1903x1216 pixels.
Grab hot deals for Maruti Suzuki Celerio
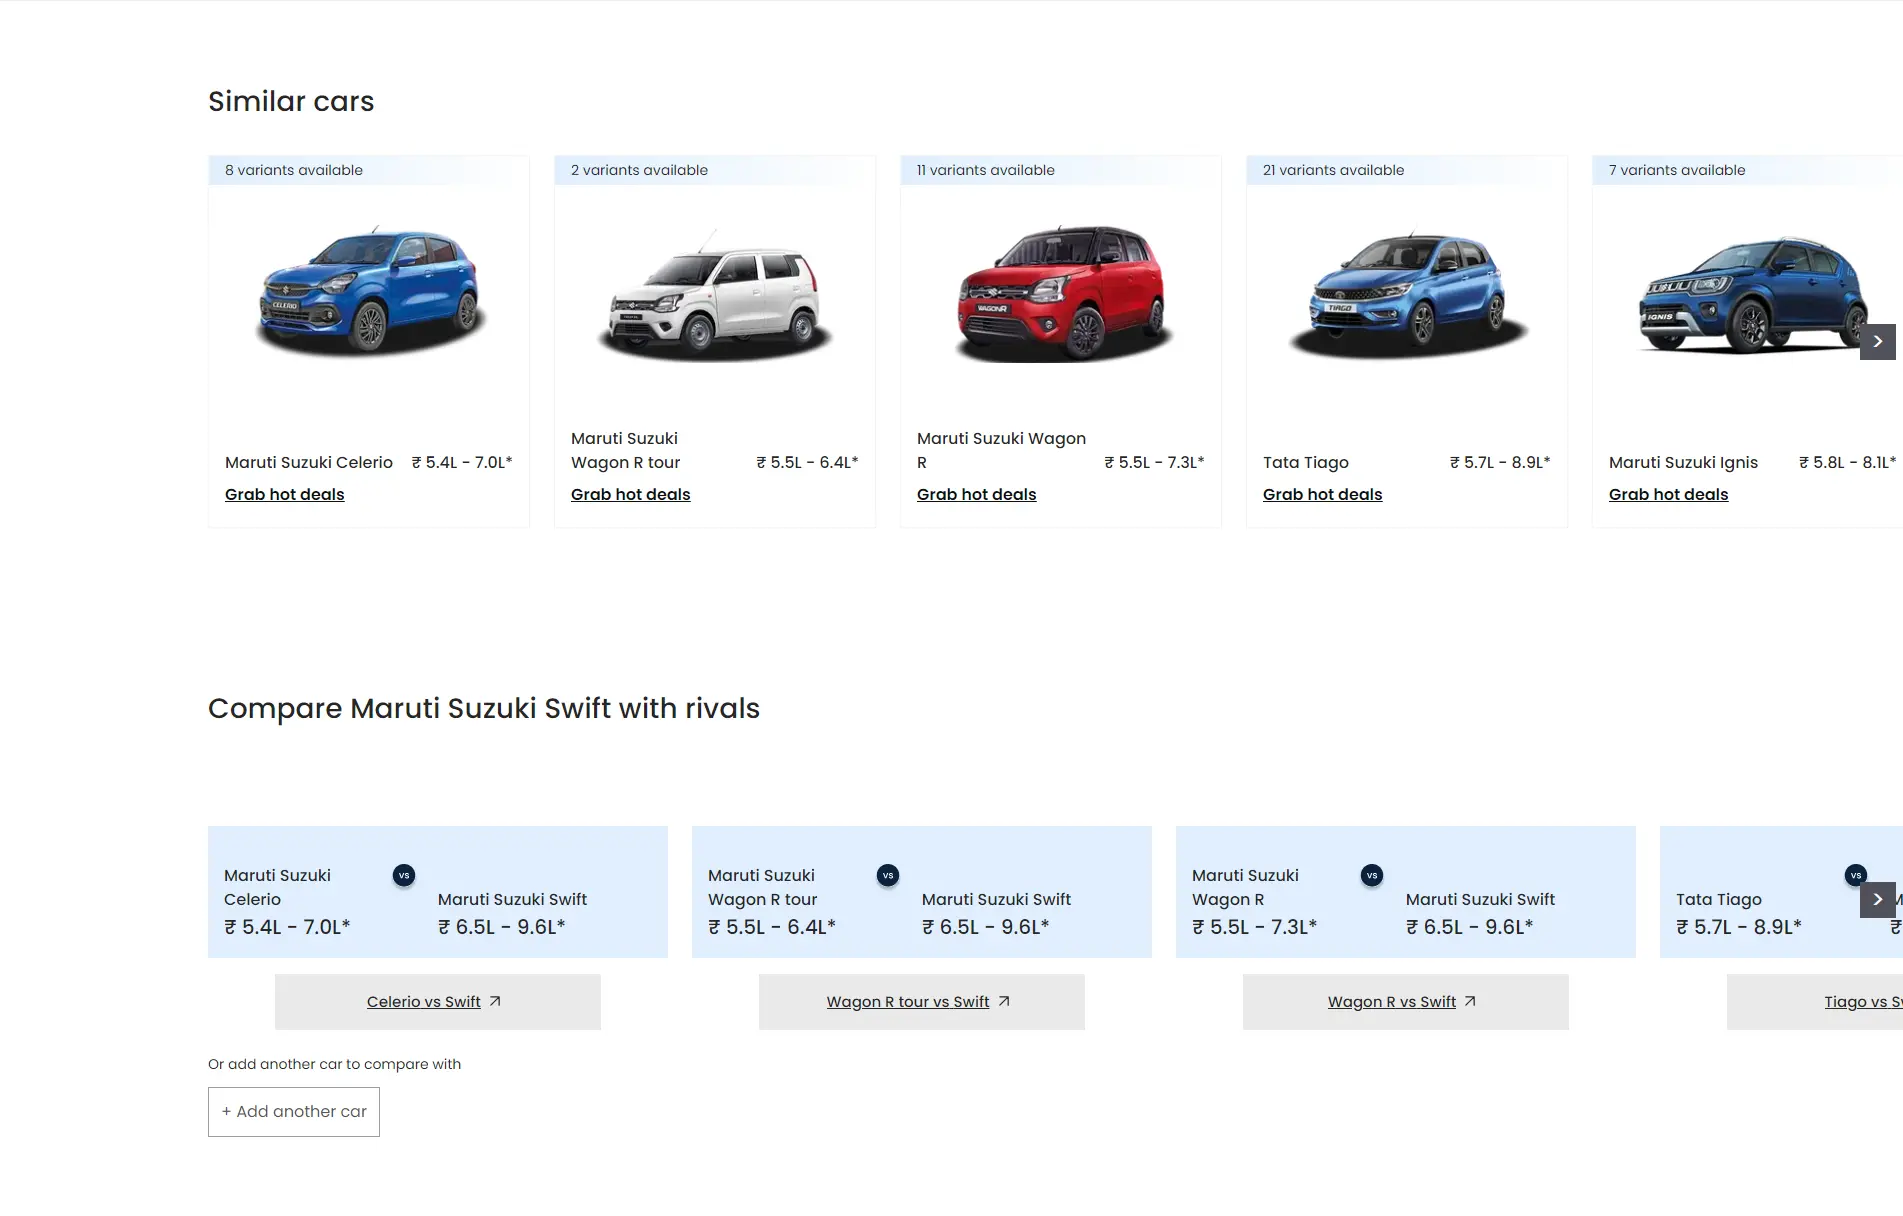285,494
